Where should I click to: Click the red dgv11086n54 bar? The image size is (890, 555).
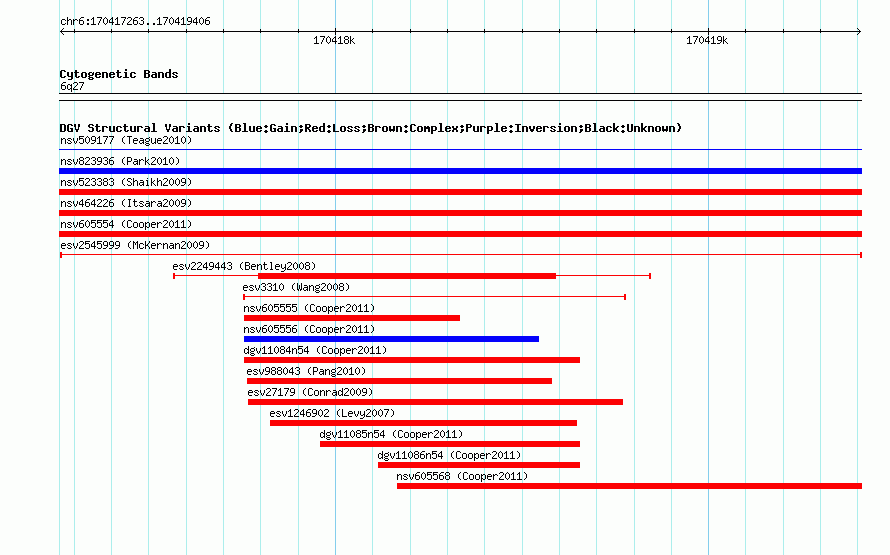tap(478, 465)
